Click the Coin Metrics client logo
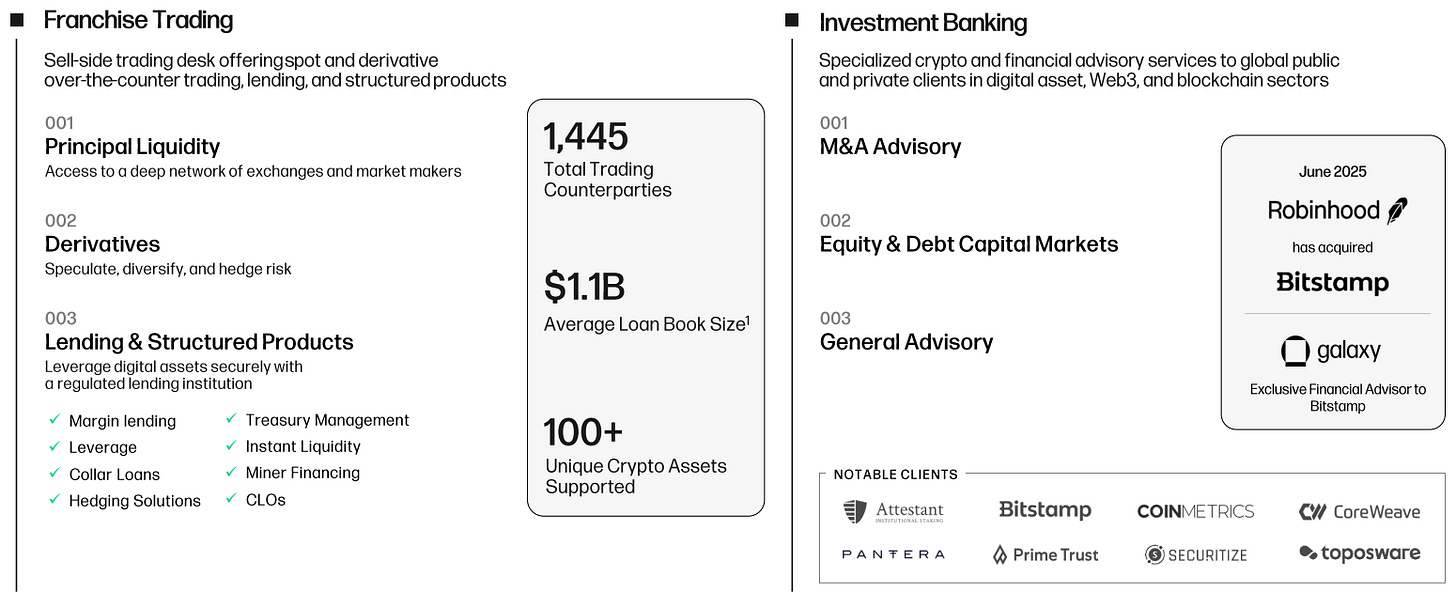Image resolution: width=1456 pixels, height=595 pixels. (1195, 512)
